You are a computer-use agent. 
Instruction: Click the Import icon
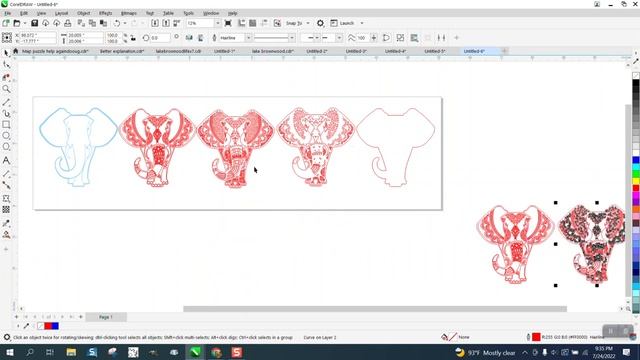click(155, 23)
